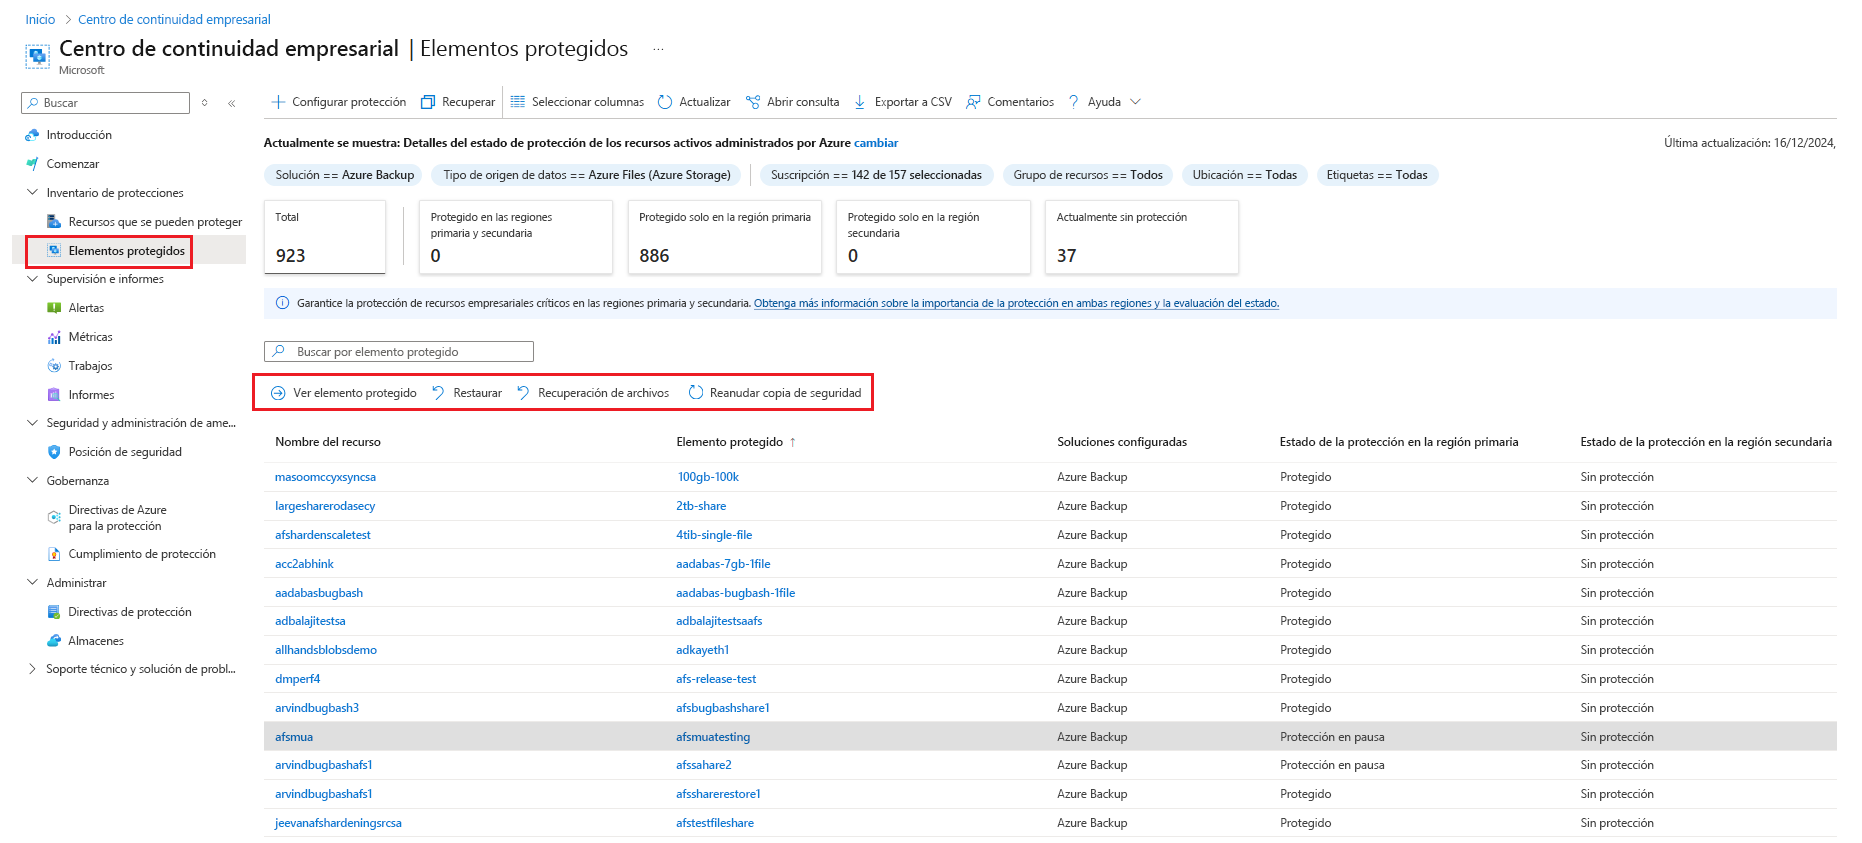Screen dimensions: 1862x843
Task: Open the protection importance info link
Action: pos(1016,303)
